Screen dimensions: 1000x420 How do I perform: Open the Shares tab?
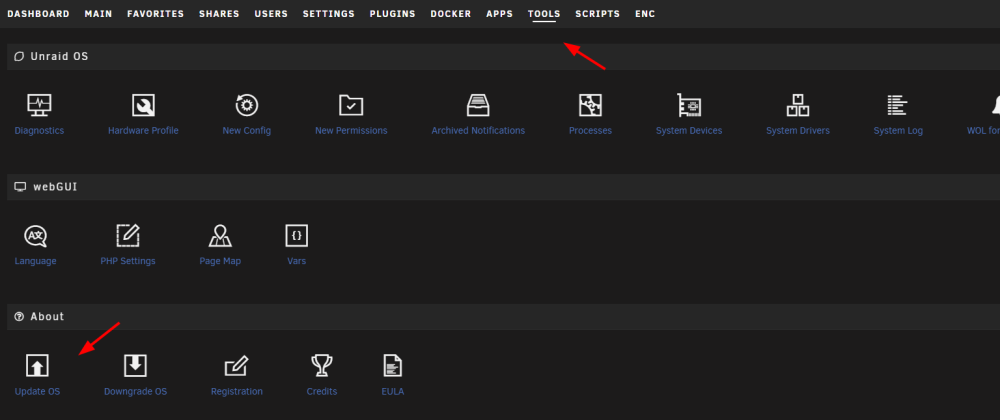219,14
